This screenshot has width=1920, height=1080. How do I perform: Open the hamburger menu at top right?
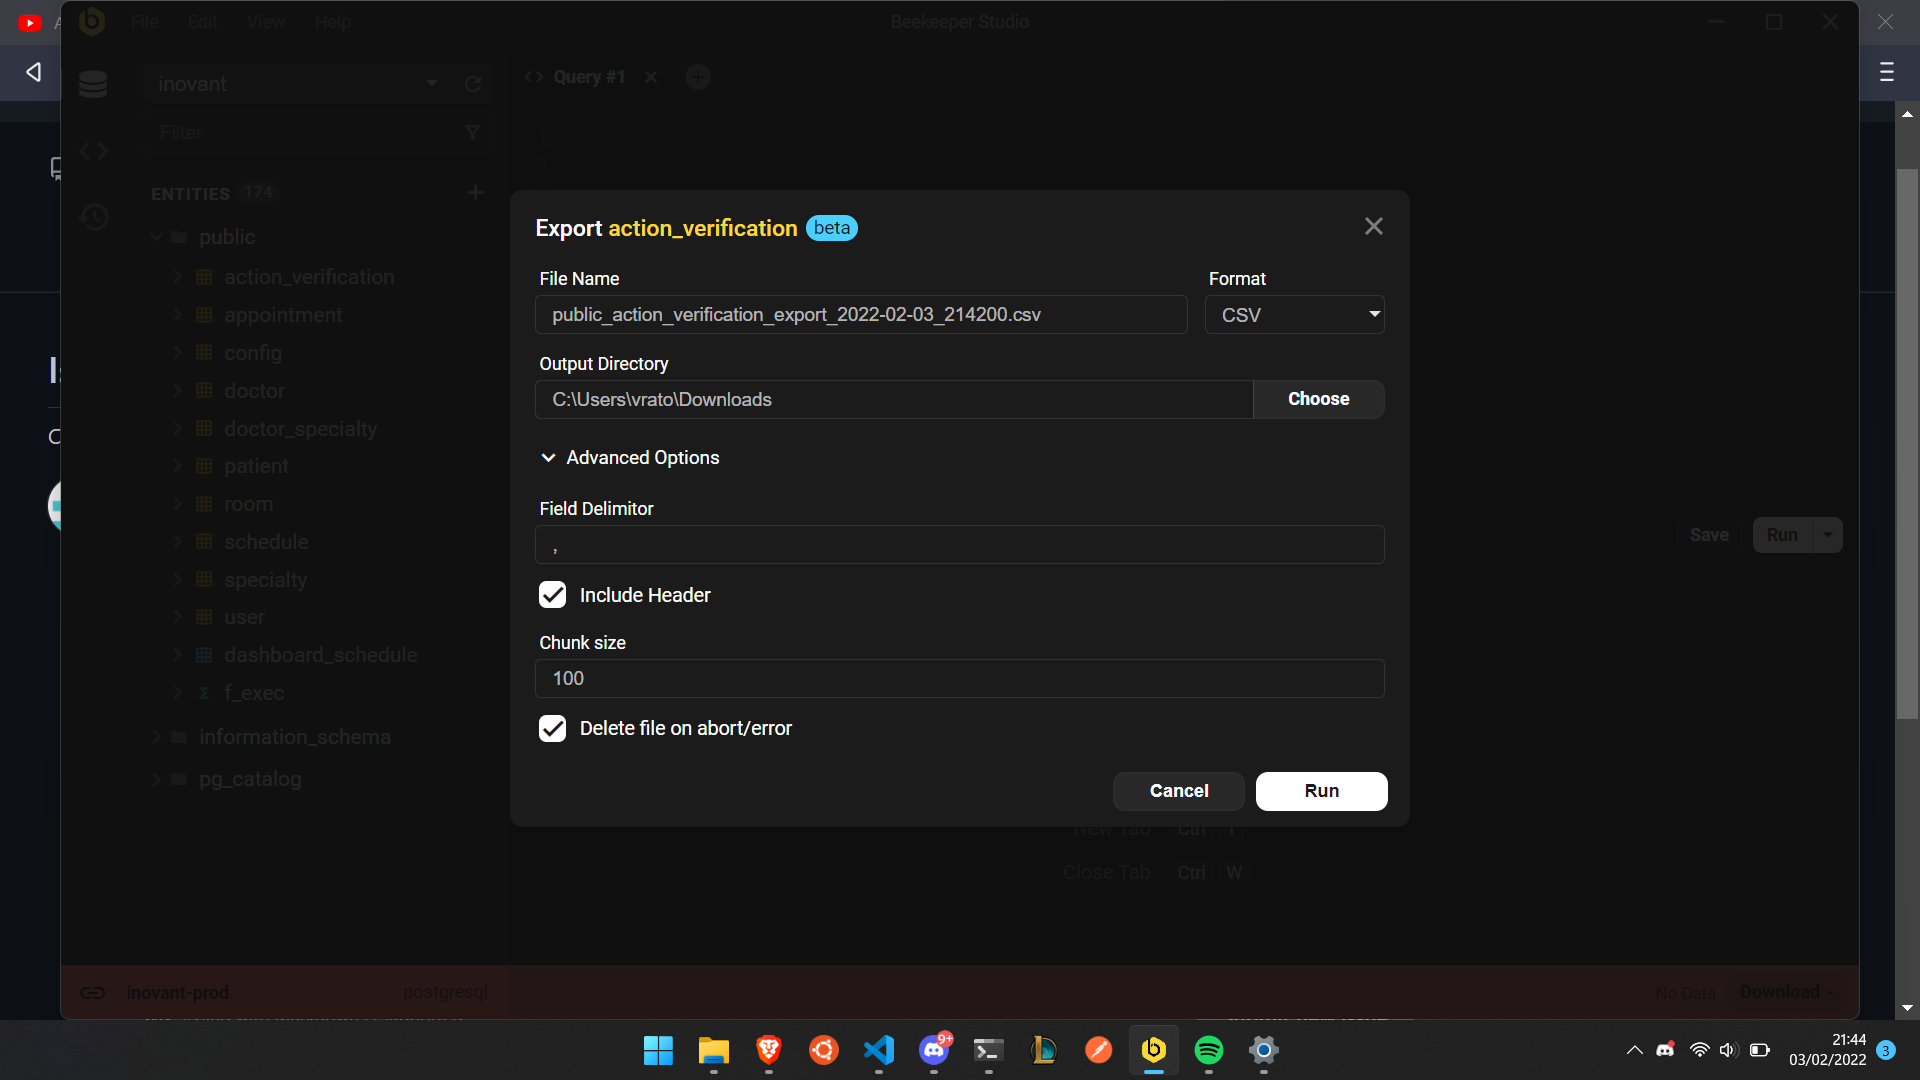[x=1887, y=72]
